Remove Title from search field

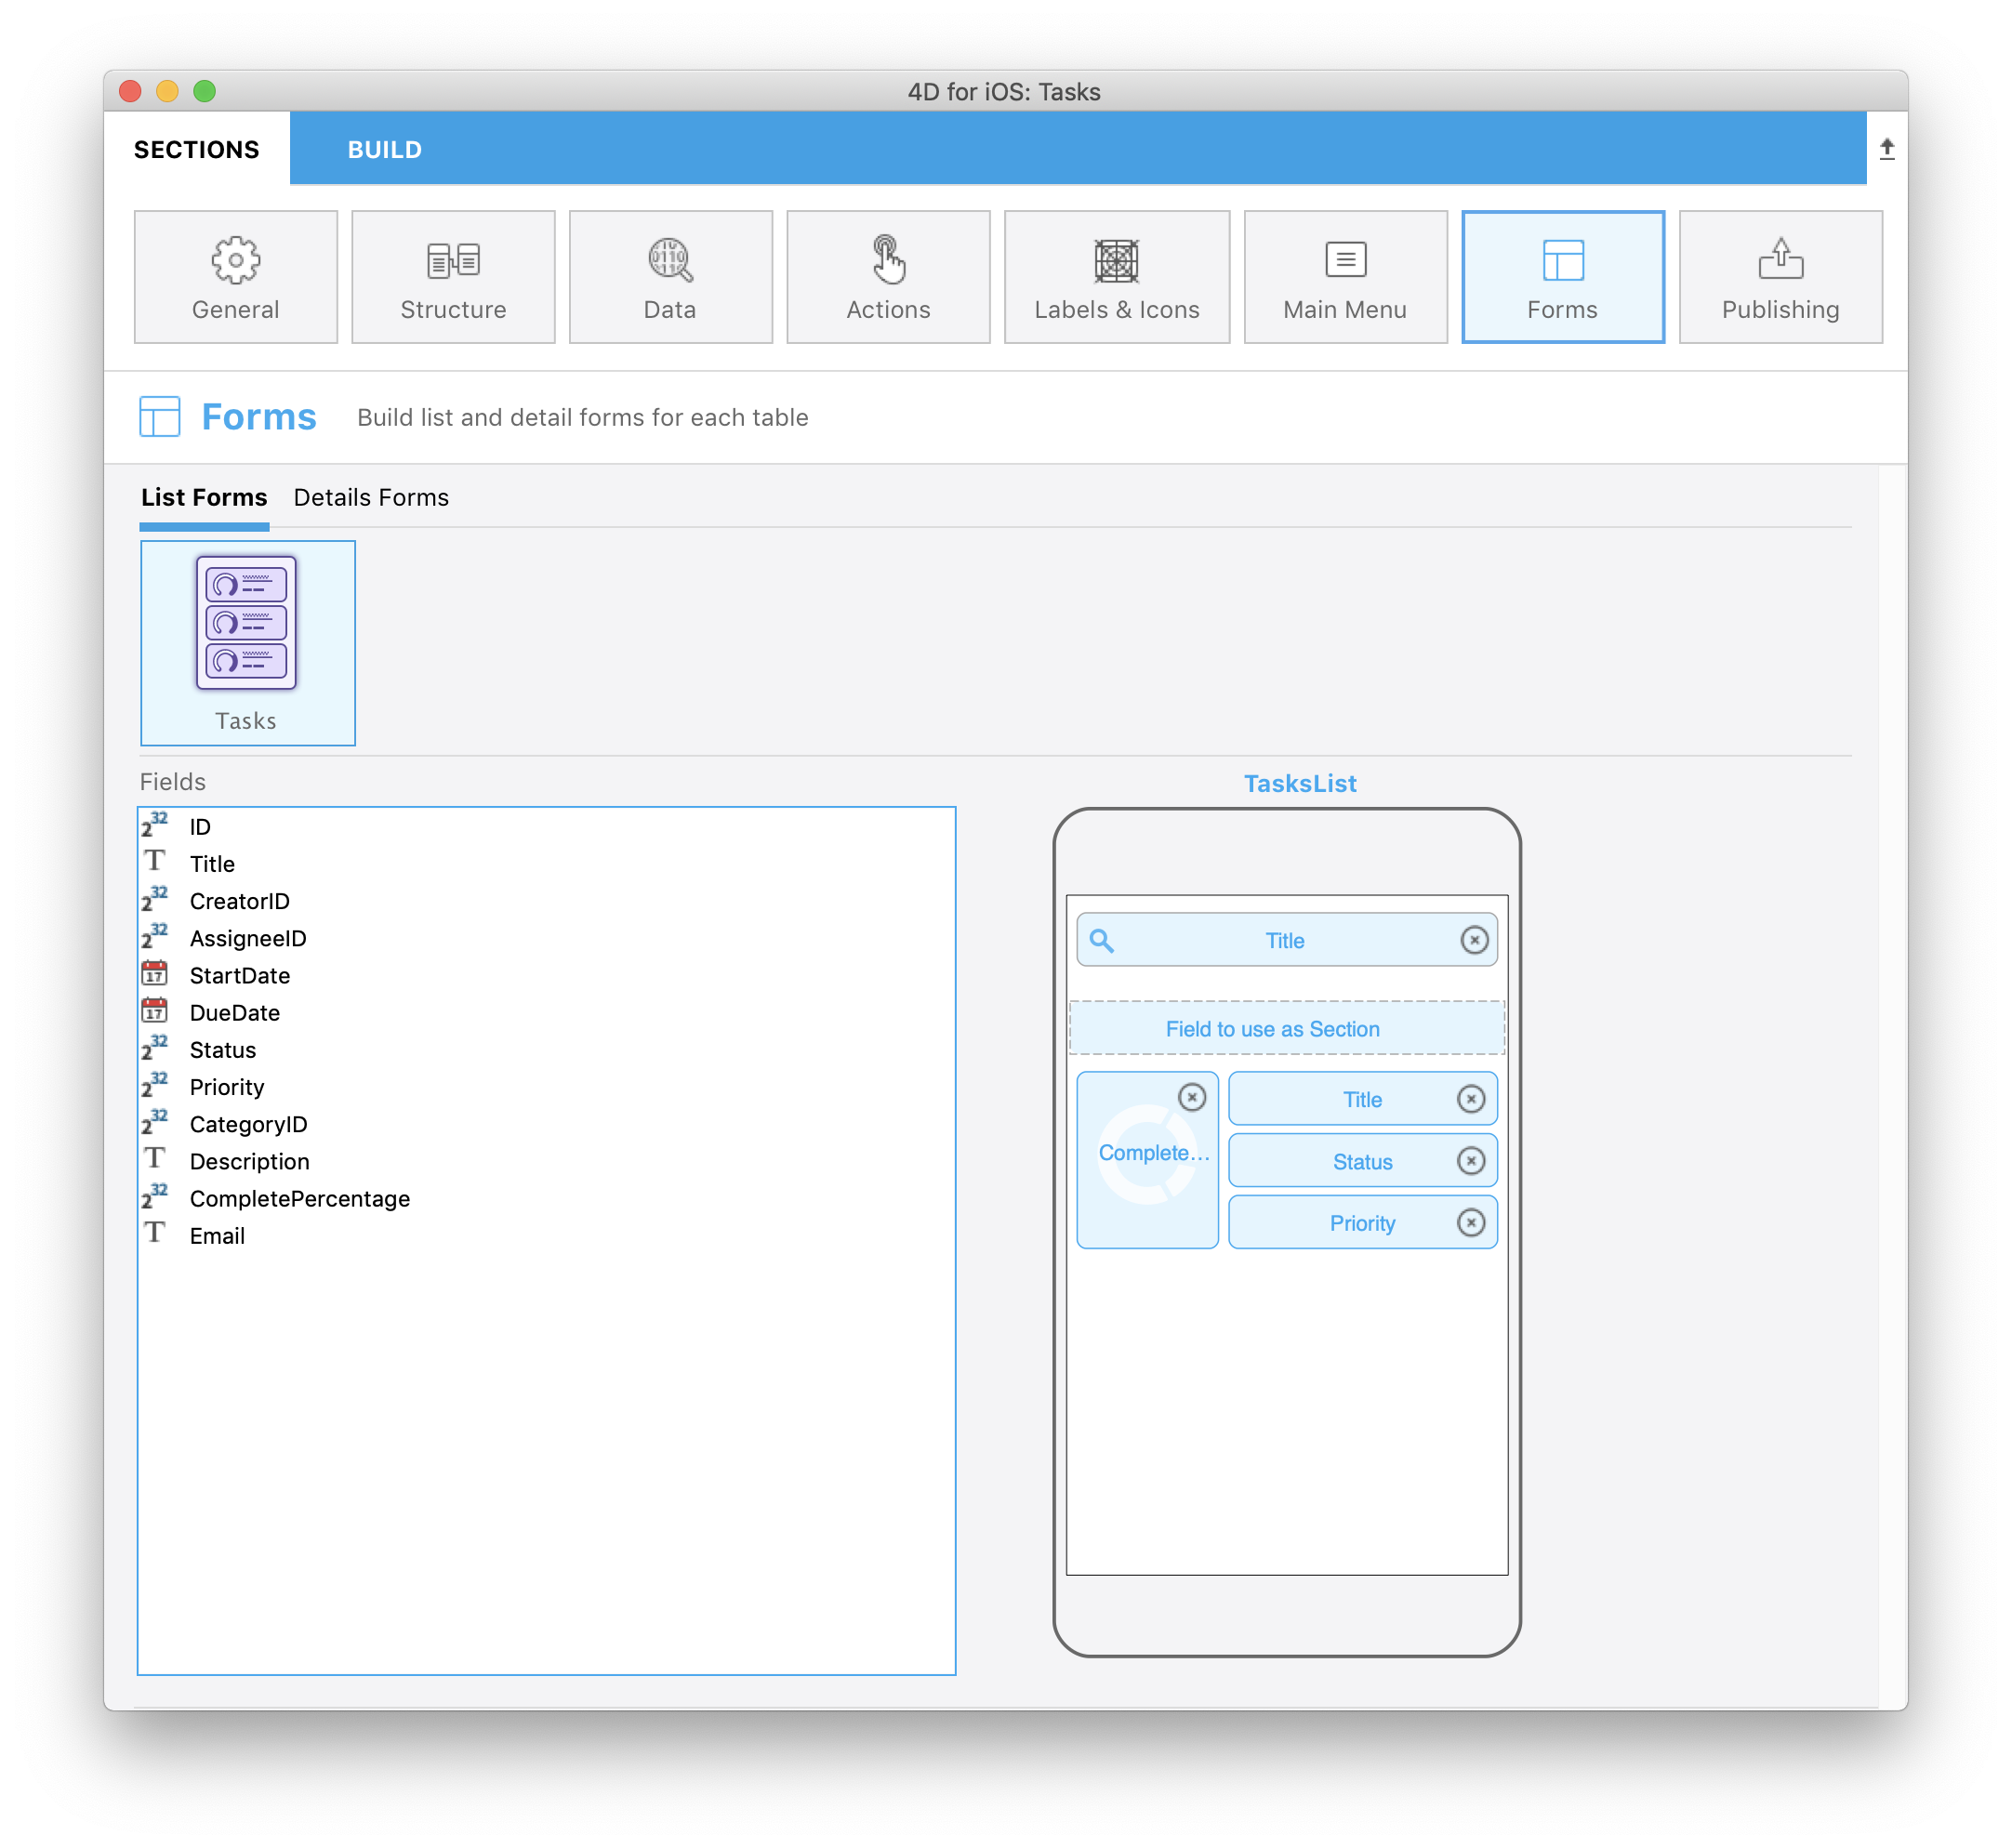click(1477, 941)
